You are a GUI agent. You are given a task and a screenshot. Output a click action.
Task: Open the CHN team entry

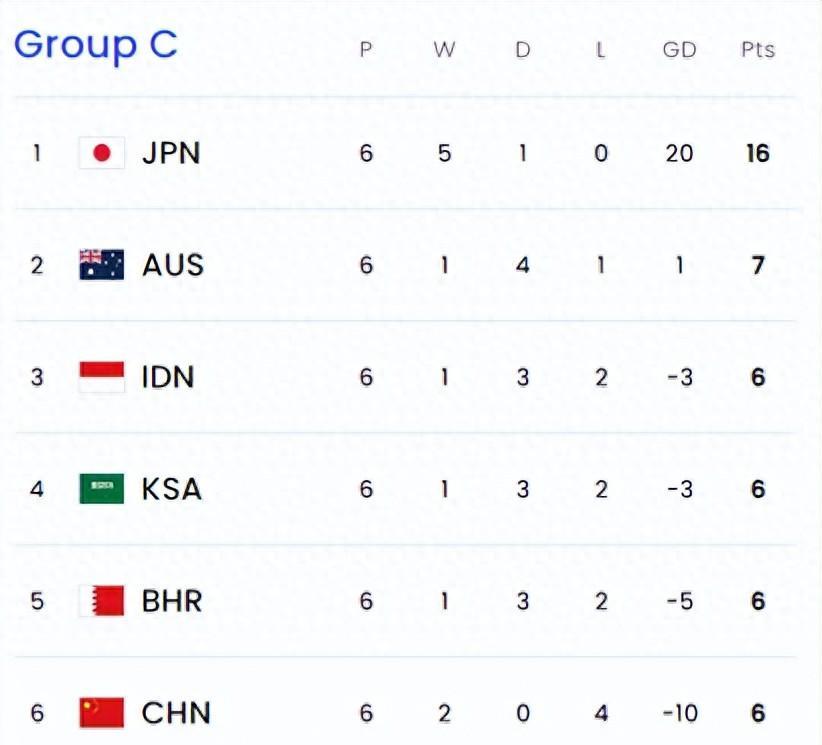point(176,713)
